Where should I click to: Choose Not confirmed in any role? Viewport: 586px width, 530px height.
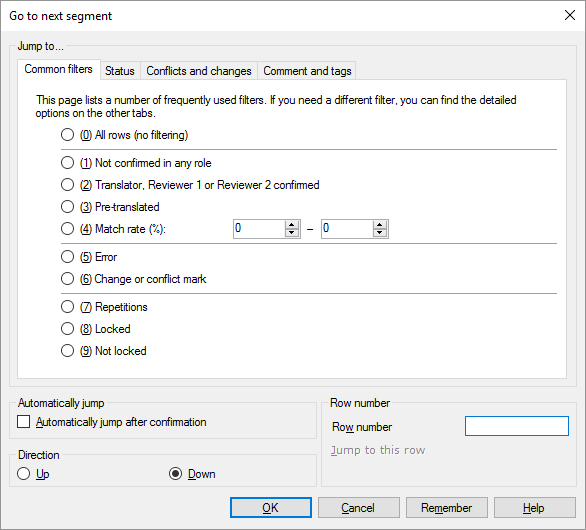[x=67, y=163]
